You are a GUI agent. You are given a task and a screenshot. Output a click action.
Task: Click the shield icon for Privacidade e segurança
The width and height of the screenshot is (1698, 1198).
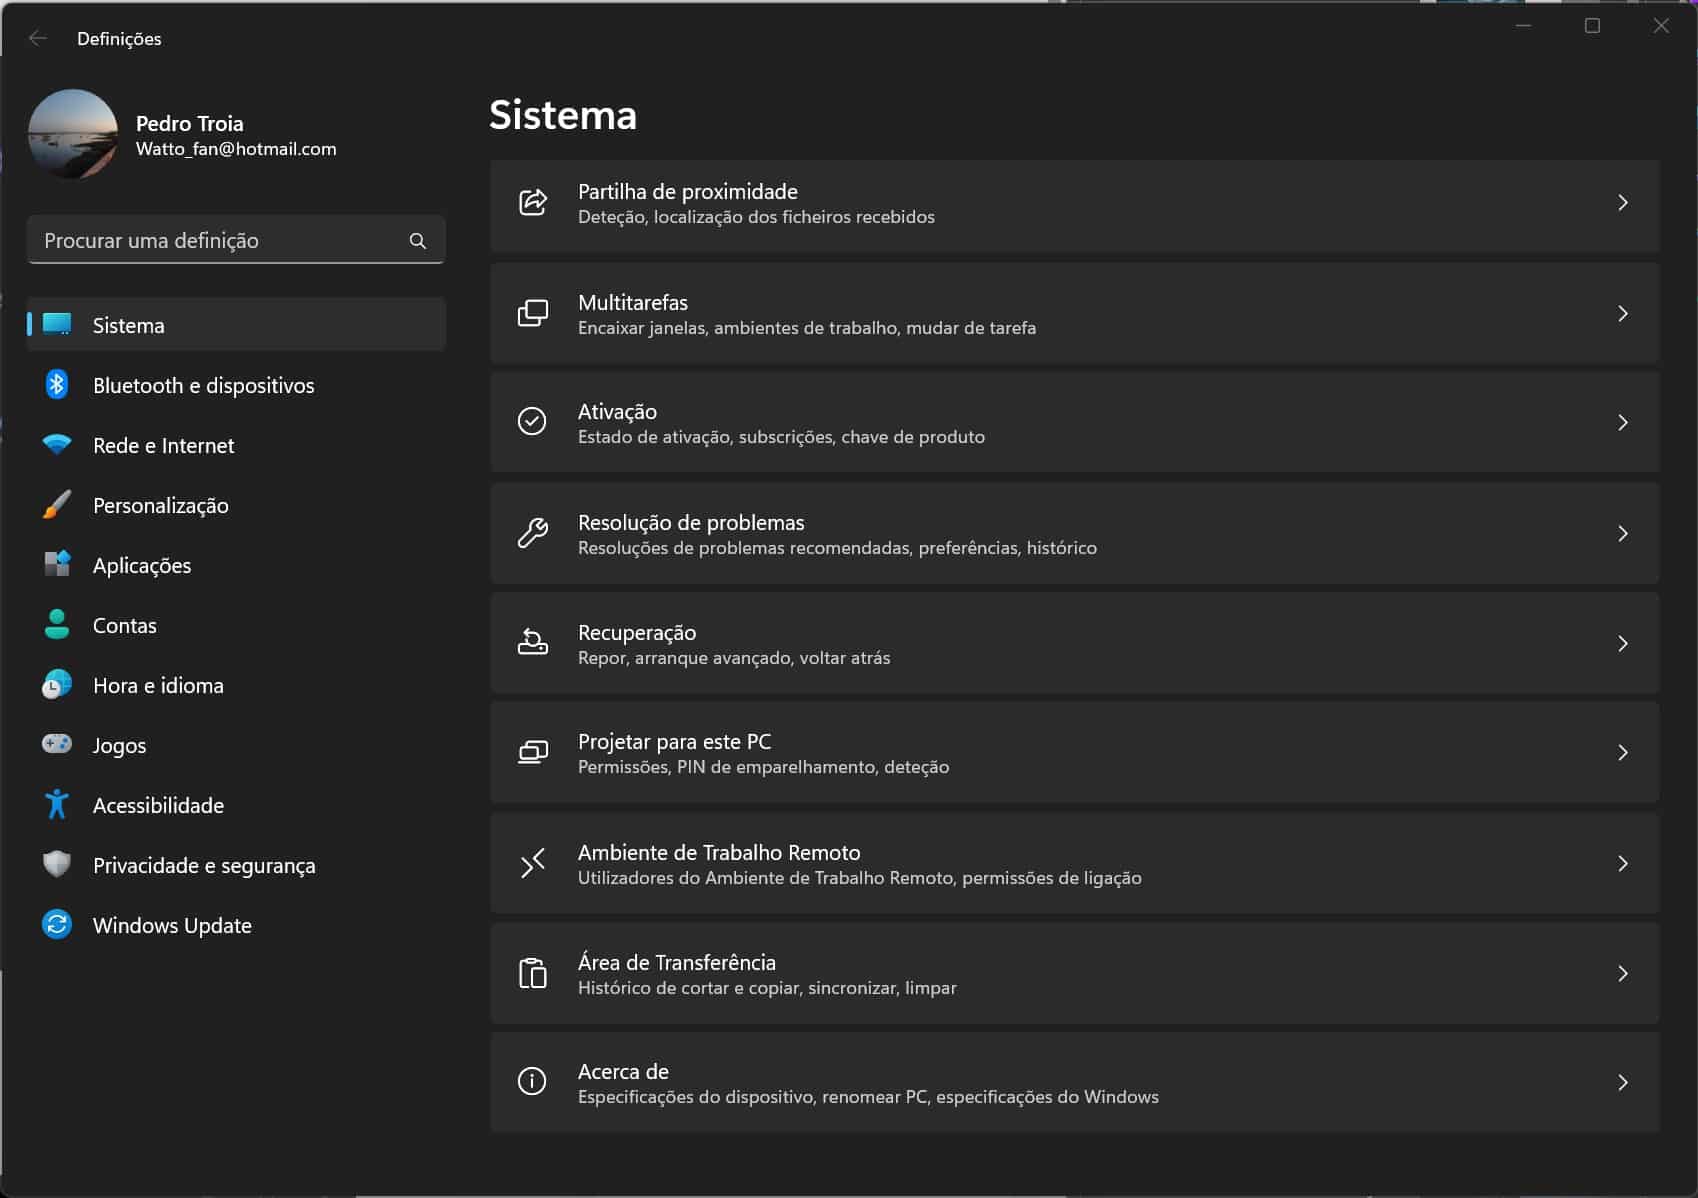(57, 865)
